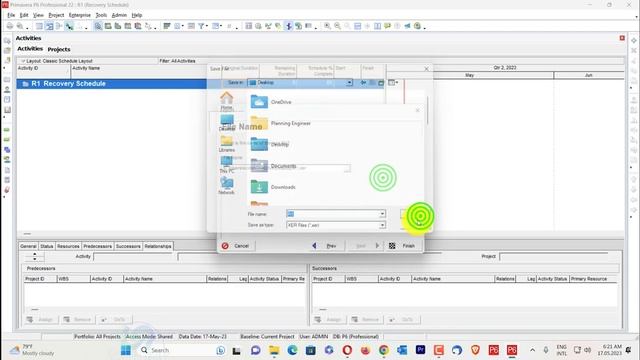Screen dimensions: 640x360
Task: Expand the Save as type dropdown
Action: [x=382, y=225]
